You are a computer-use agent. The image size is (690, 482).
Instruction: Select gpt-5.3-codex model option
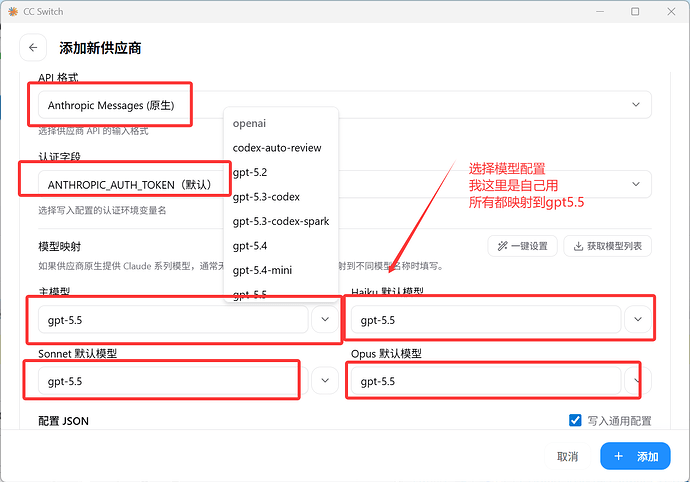point(266,197)
